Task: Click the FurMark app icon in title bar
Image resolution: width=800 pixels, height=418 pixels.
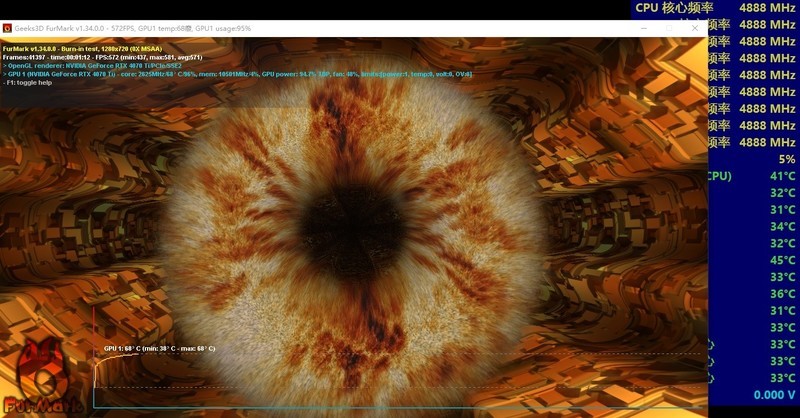Action: point(7,29)
